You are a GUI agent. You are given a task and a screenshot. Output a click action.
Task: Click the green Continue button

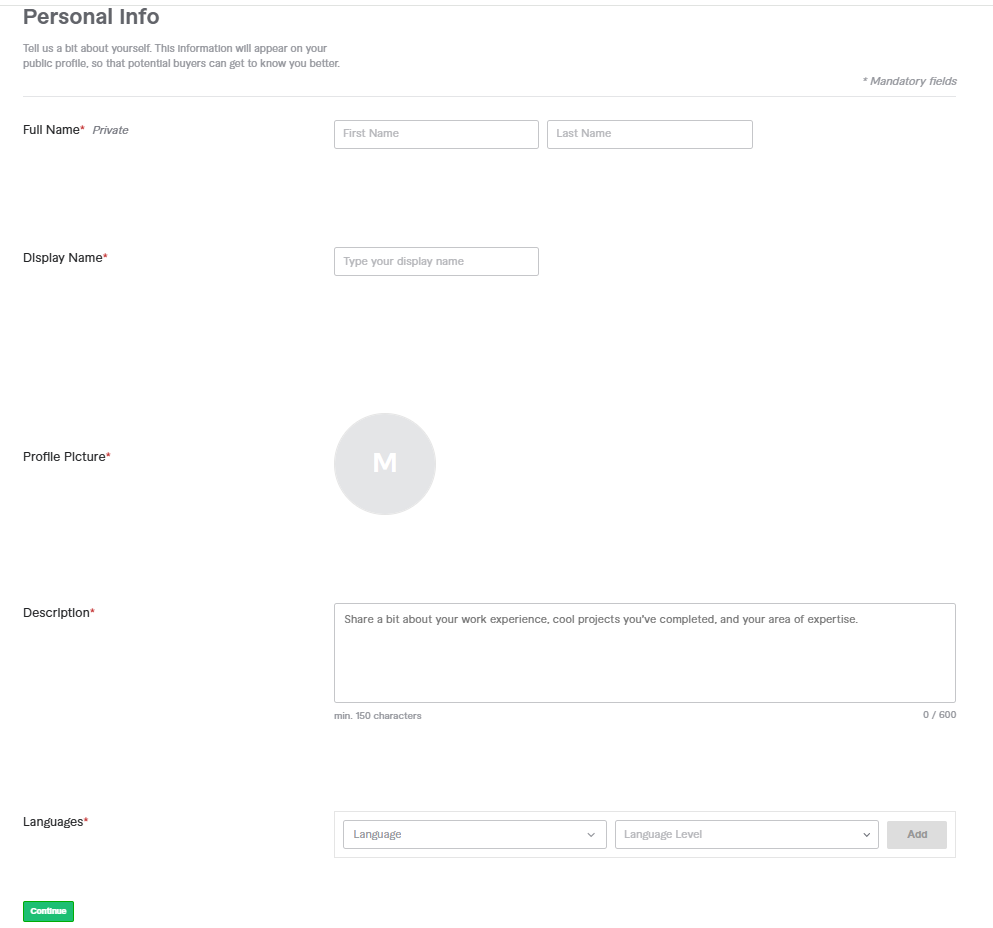pos(48,911)
